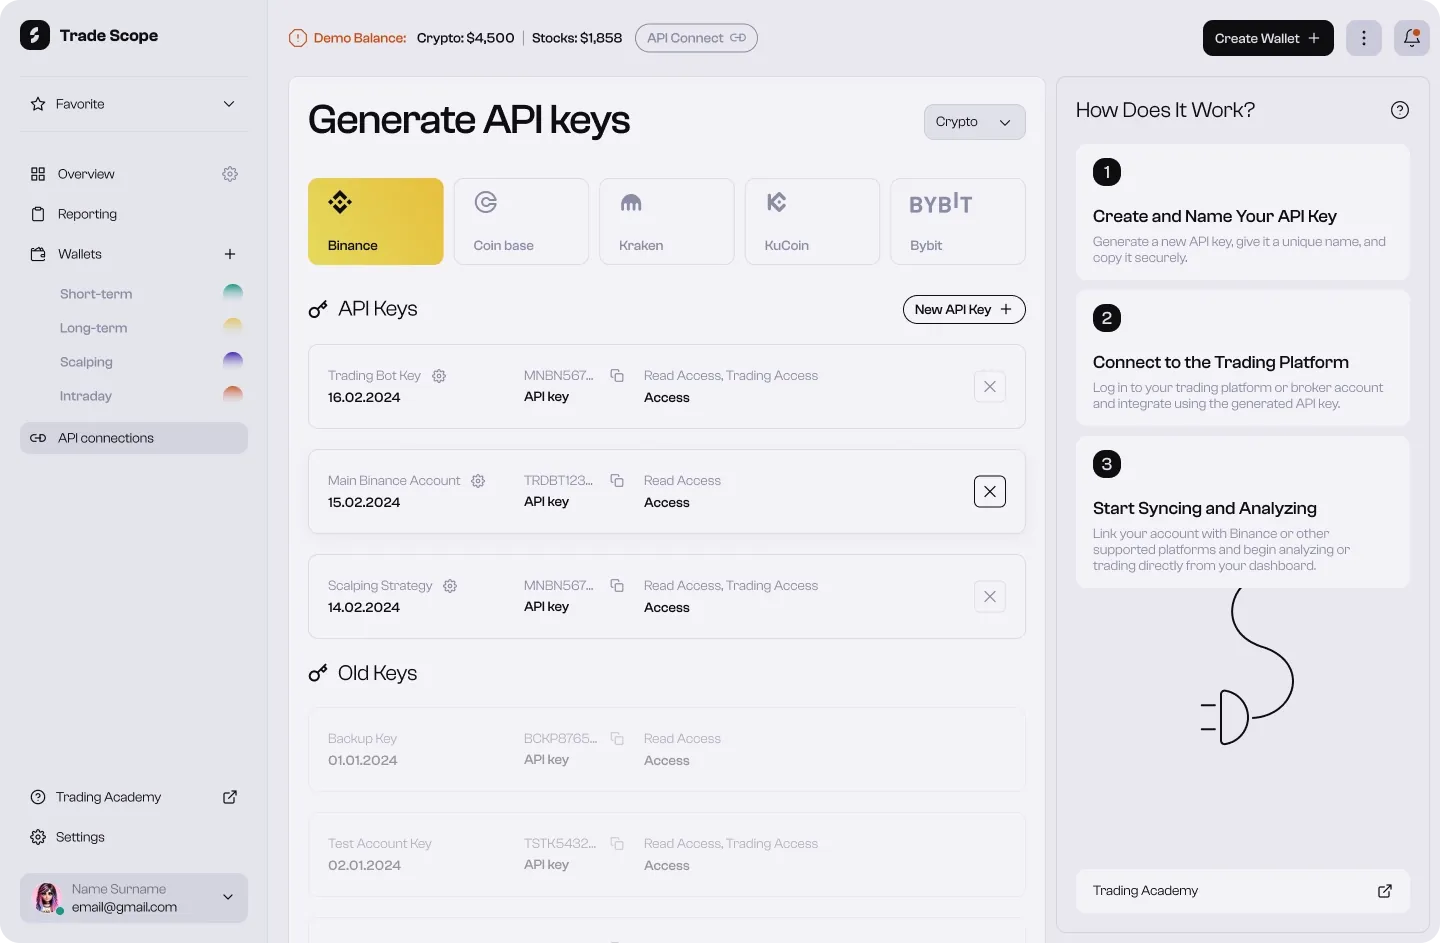This screenshot has width=1440, height=943.
Task: Add a new wallet with plus icon
Action: click(x=230, y=254)
